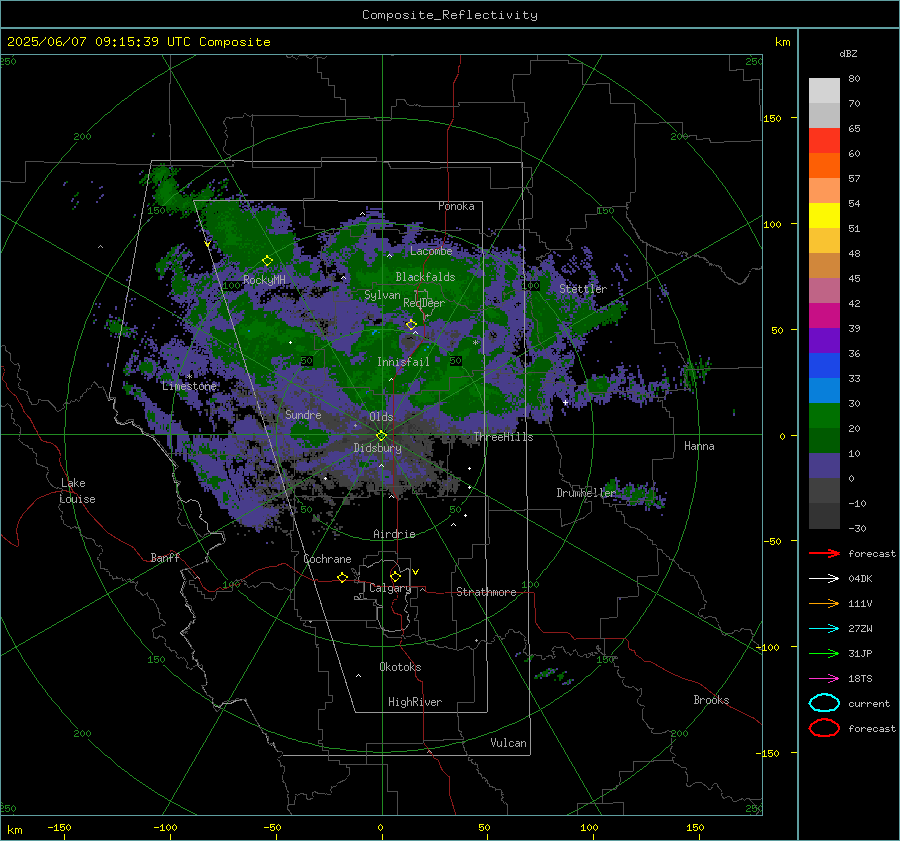Click the Calgary city label
Viewport: 900px width, 841px height.
[390, 588]
